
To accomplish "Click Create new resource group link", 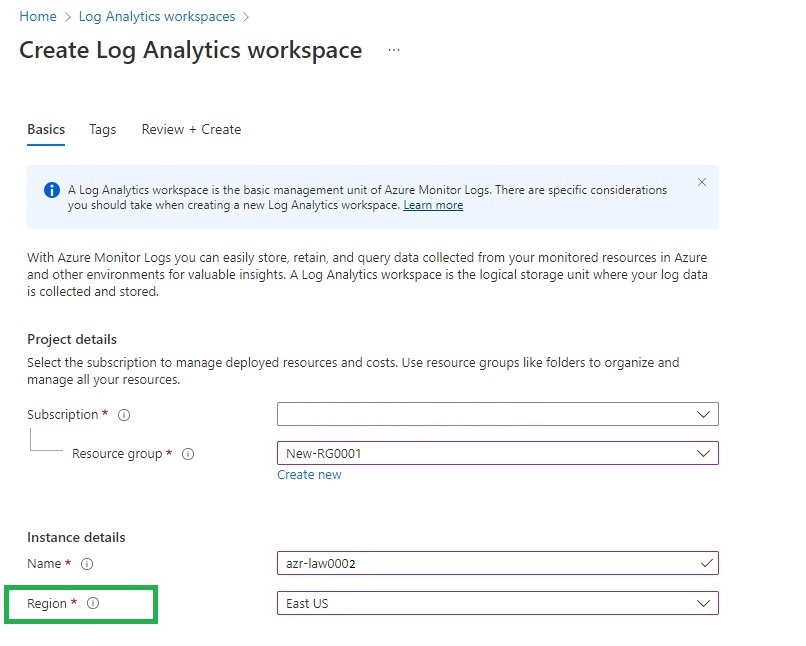I will (x=309, y=475).
